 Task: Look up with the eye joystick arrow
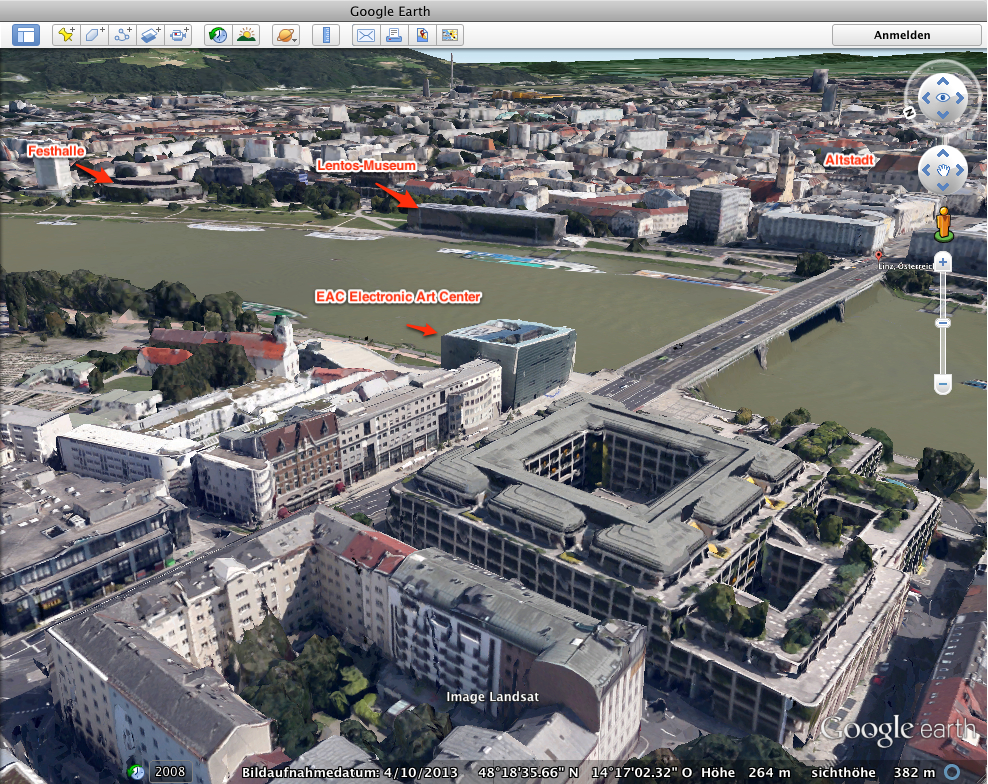point(943,81)
